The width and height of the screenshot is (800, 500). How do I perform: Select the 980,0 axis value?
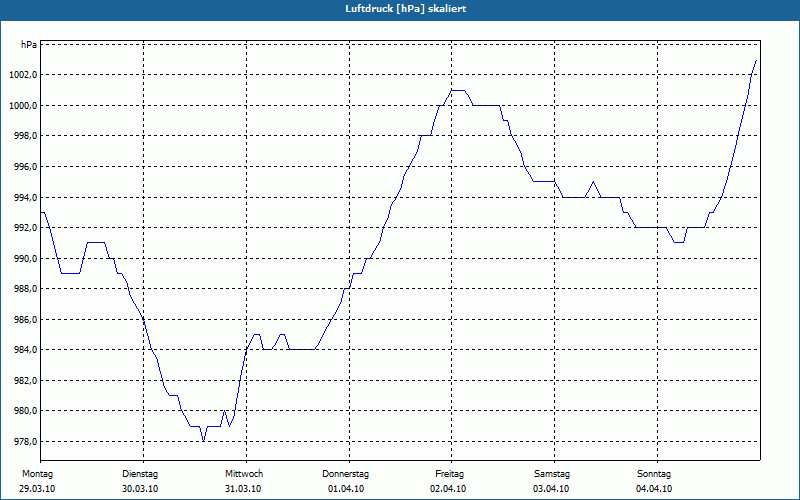[x=25, y=411]
